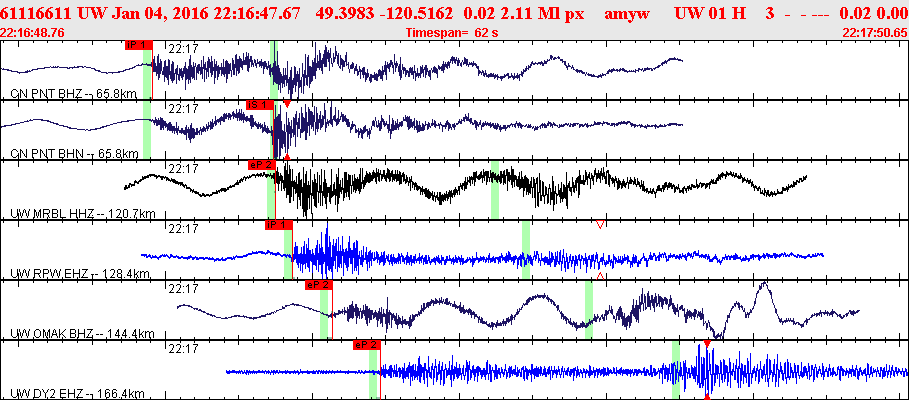Click the red P pick flag on MRBL HHZ

[x=260, y=164]
